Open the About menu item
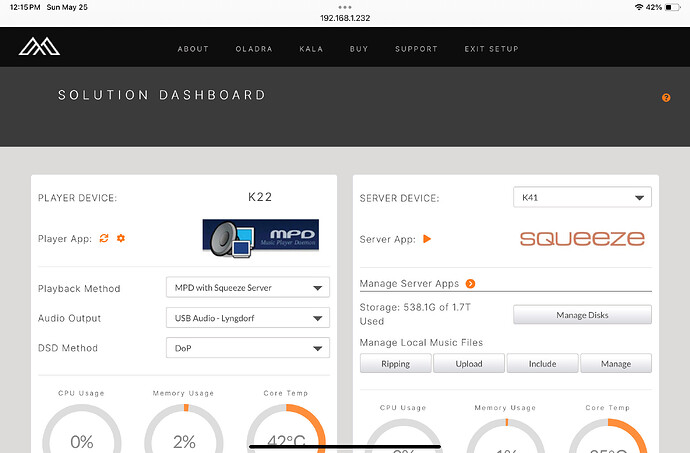 (193, 49)
